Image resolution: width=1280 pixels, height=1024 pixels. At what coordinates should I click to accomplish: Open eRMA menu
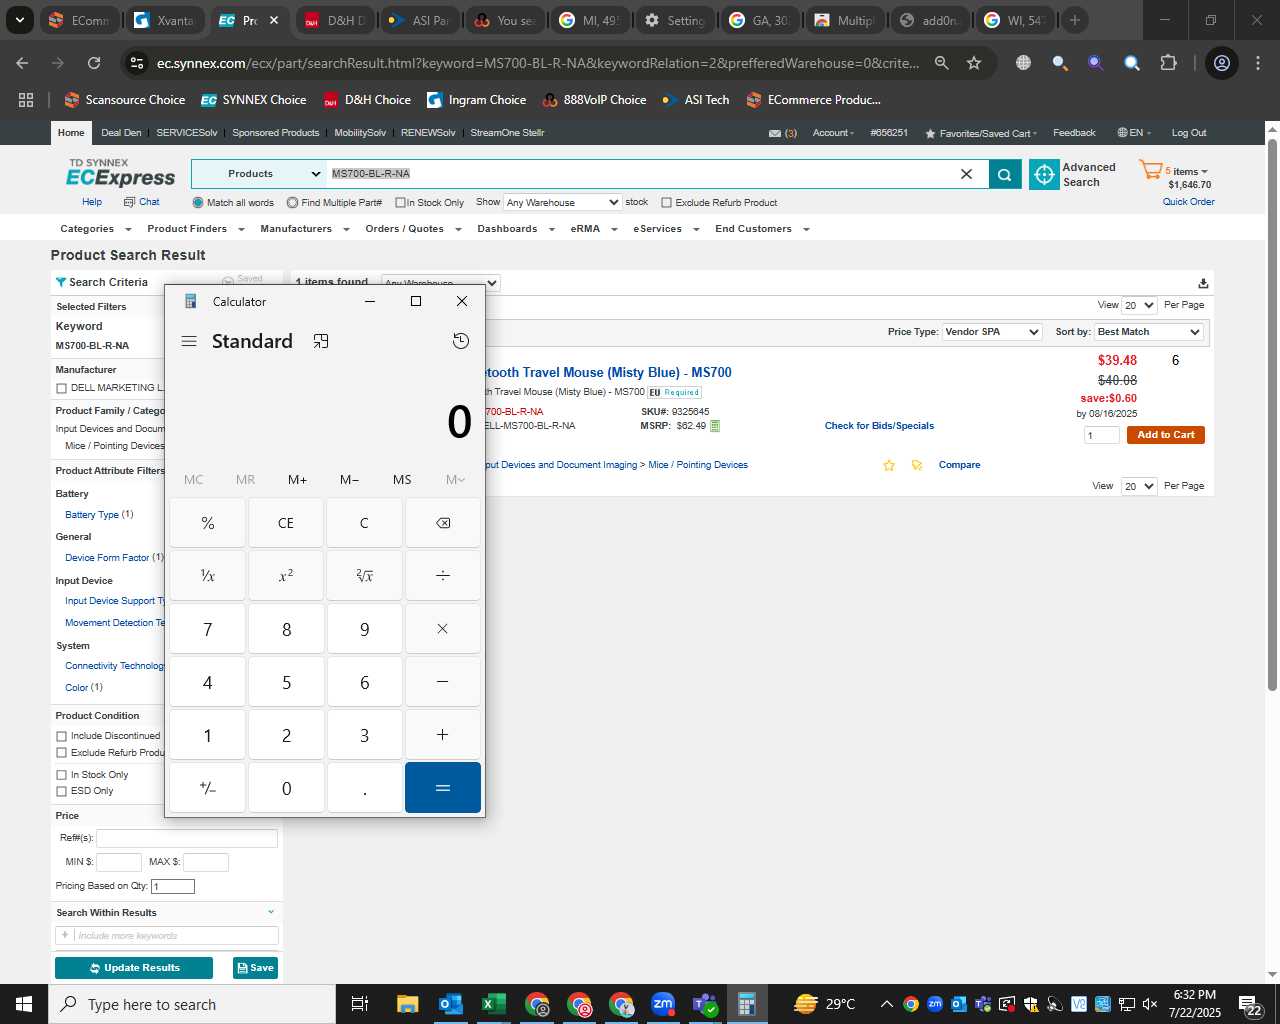pyautogui.click(x=594, y=229)
